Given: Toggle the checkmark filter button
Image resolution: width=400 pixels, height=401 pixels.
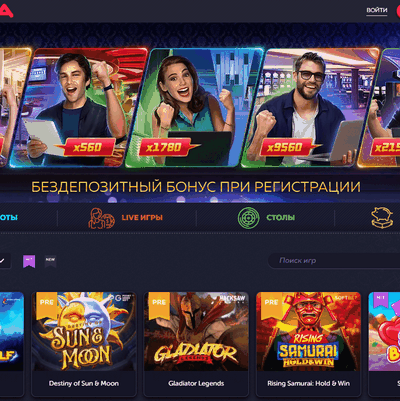Looking at the screenshot, I should 3,261.
